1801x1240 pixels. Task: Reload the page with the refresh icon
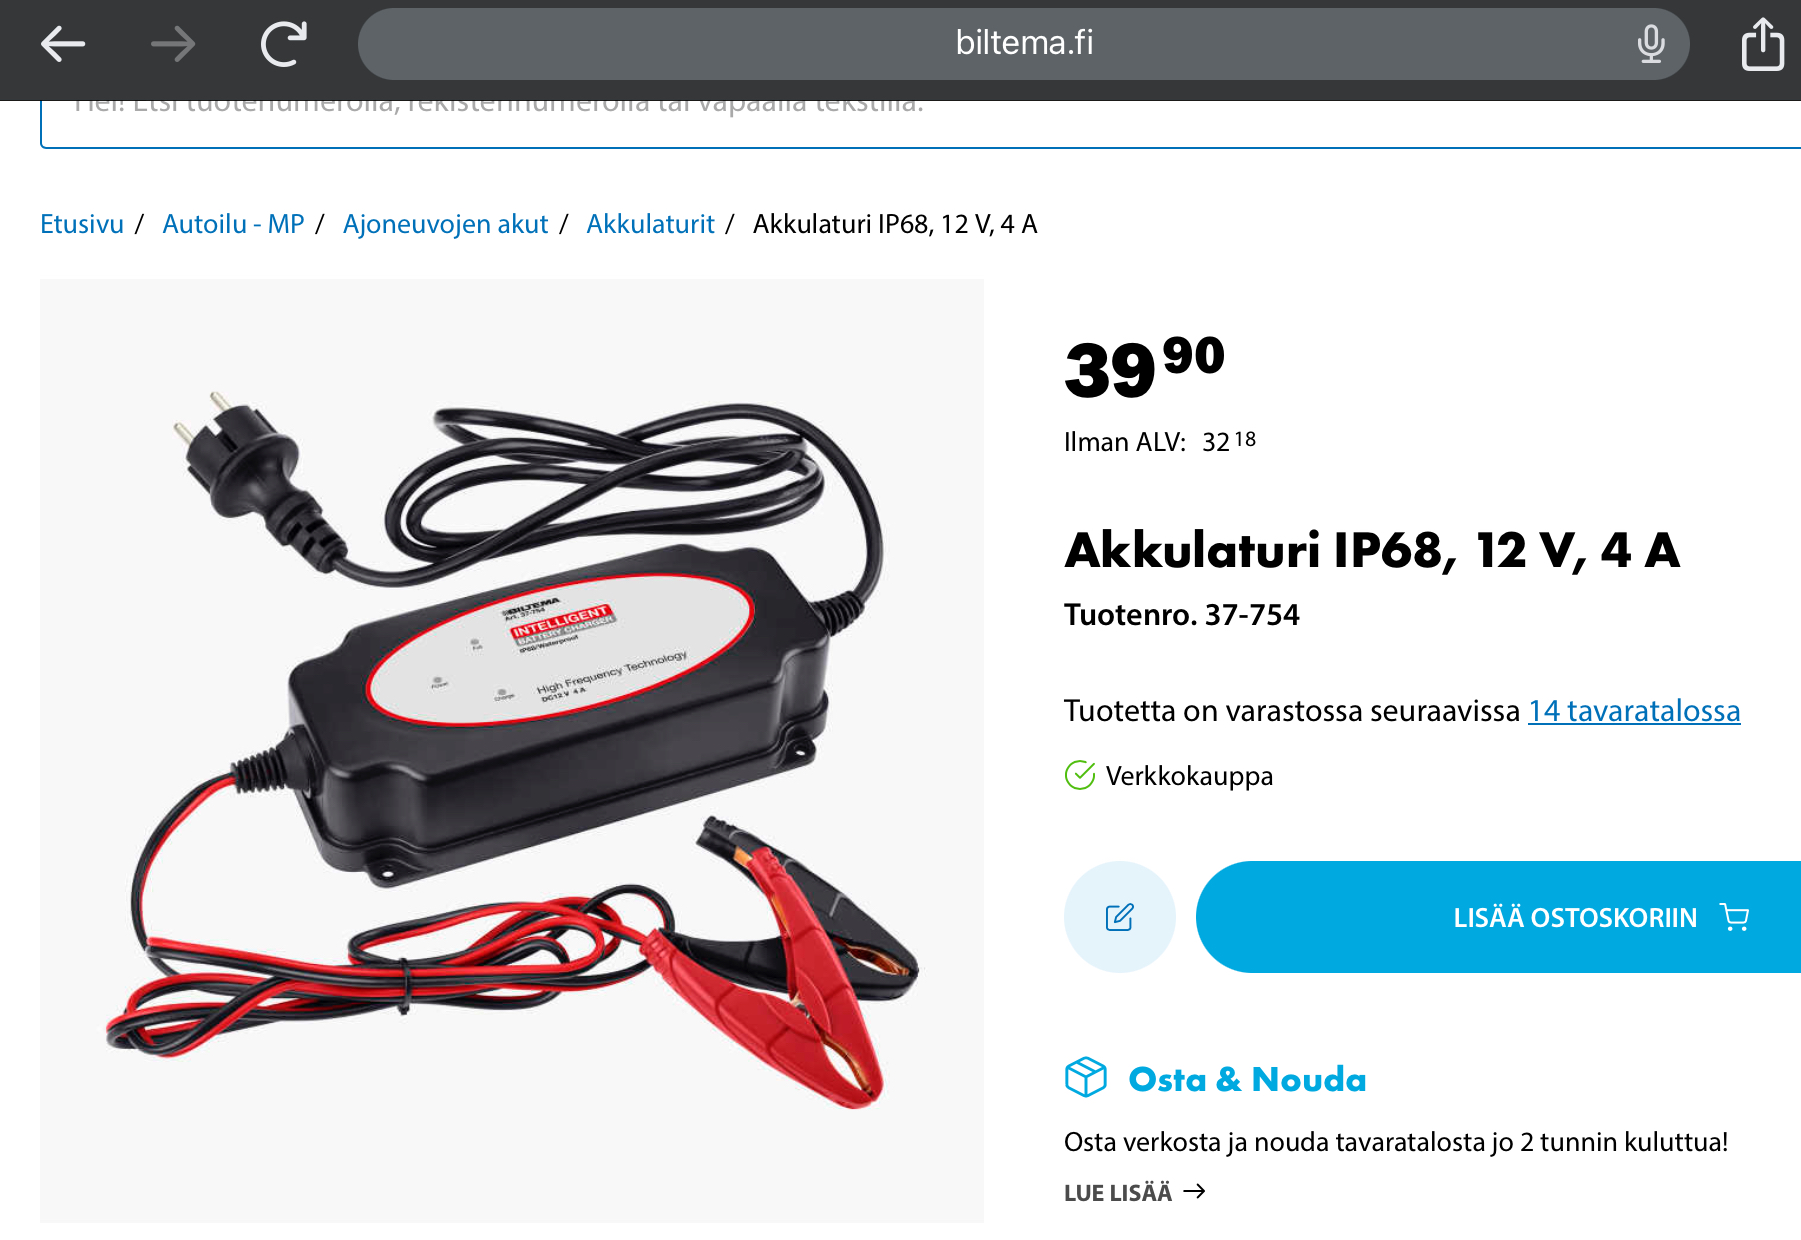point(284,44)
